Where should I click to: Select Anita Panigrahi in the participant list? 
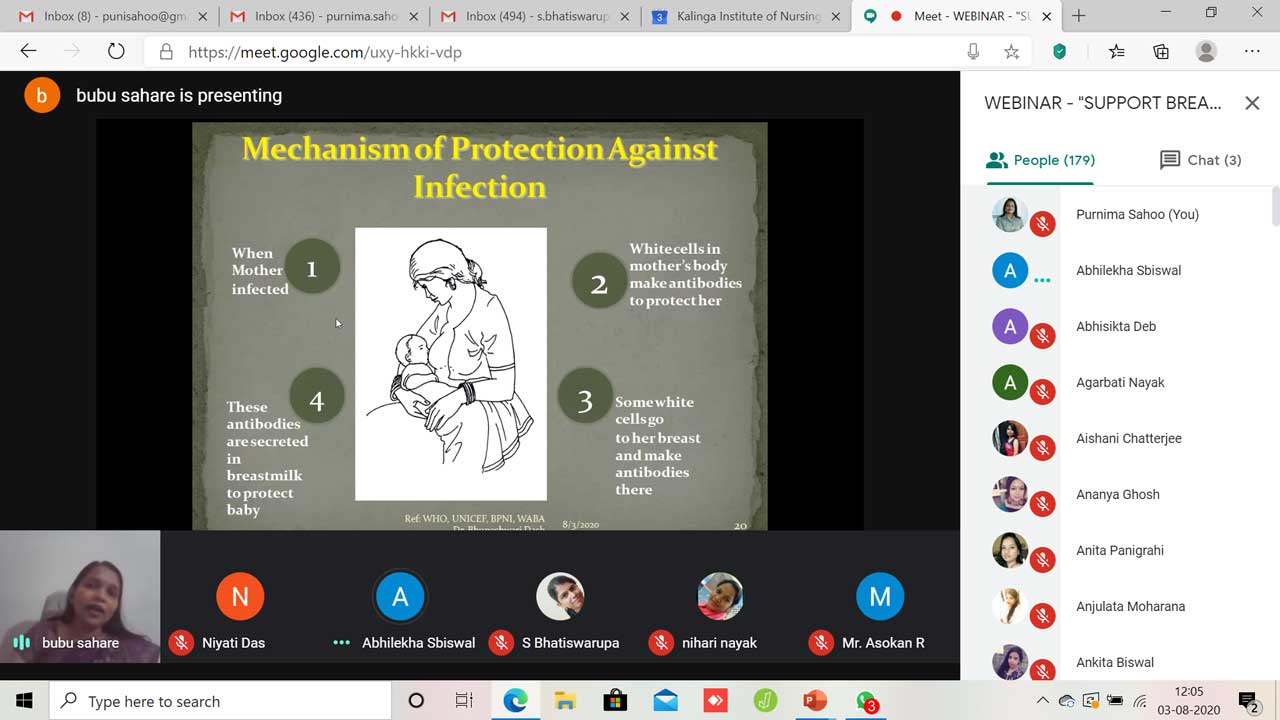pyautogui.click(x=1119, y=550)
